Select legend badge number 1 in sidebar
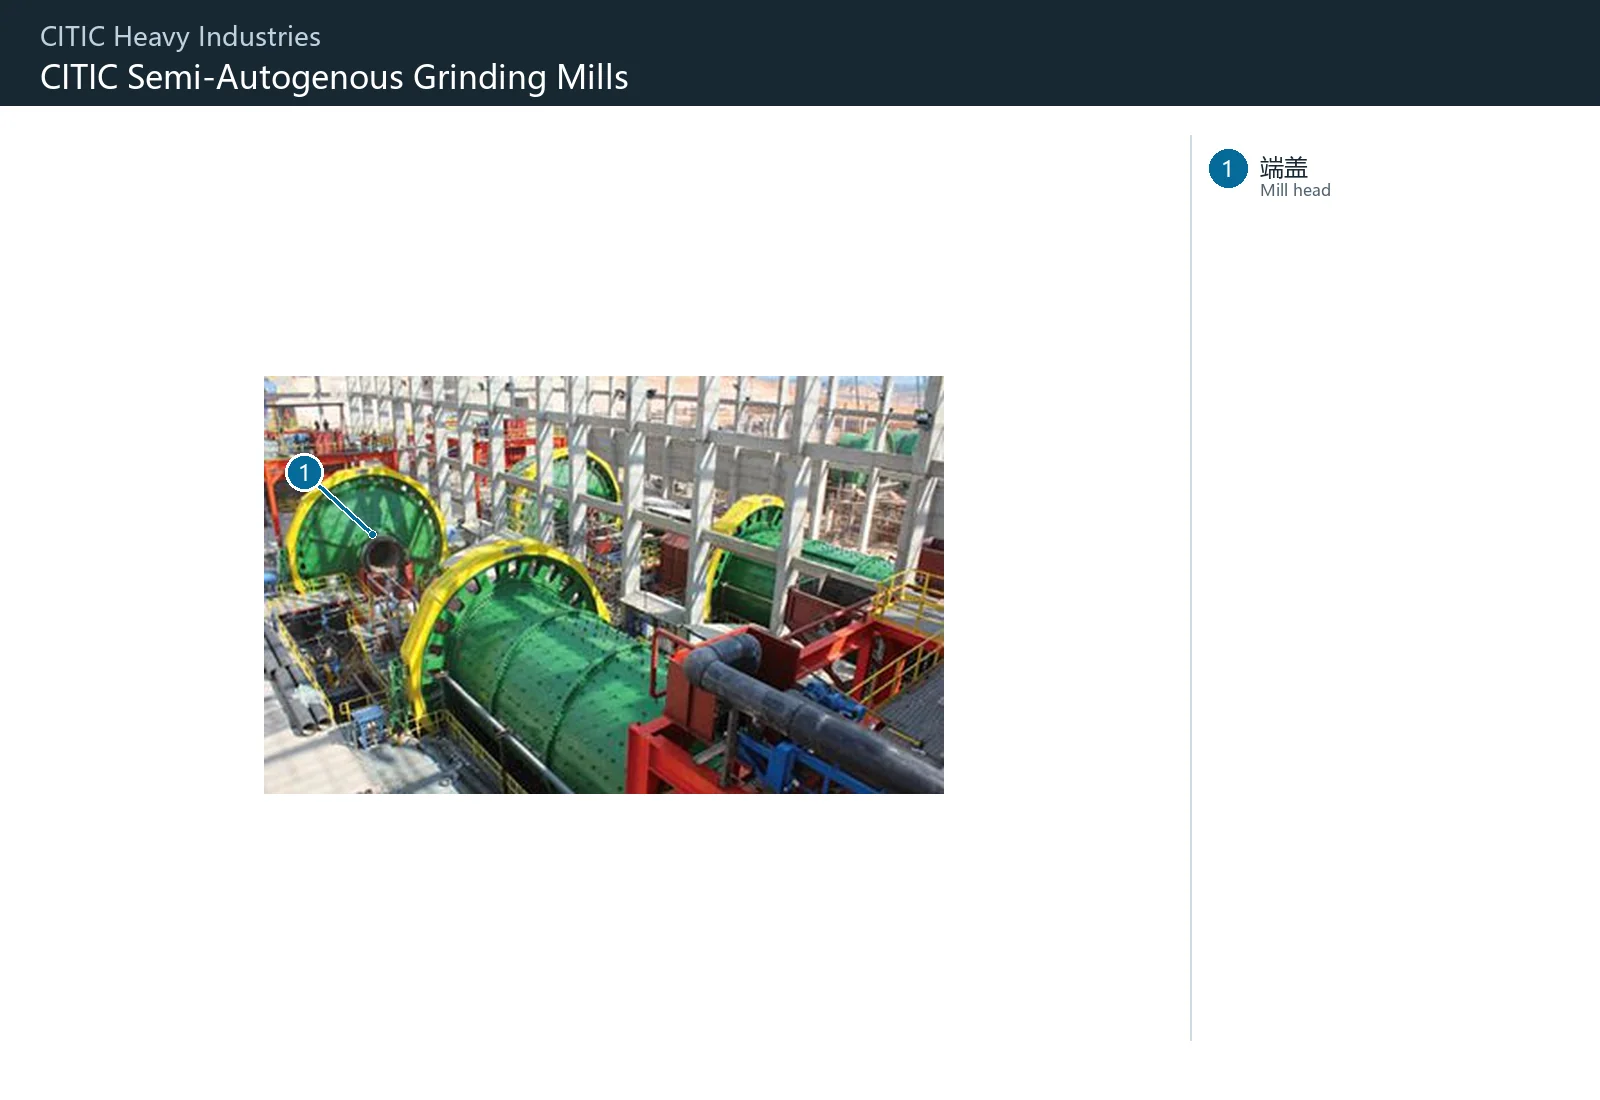Viewport: 1600px width, 1100px height. pos(1228,168)
